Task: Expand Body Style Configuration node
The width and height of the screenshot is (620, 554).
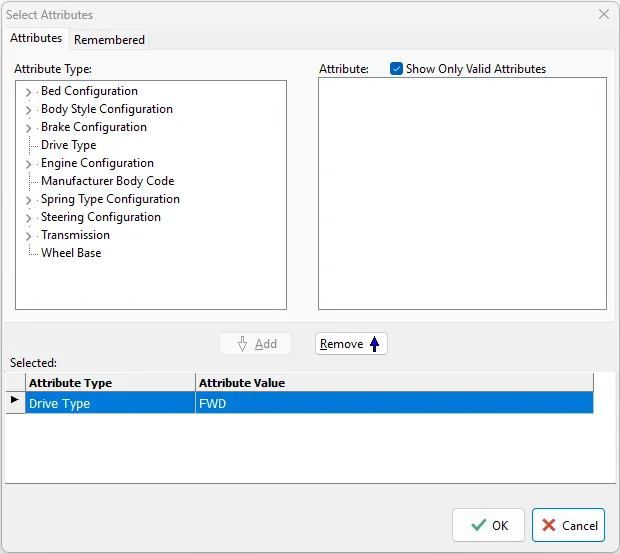Action: (28, 110)
